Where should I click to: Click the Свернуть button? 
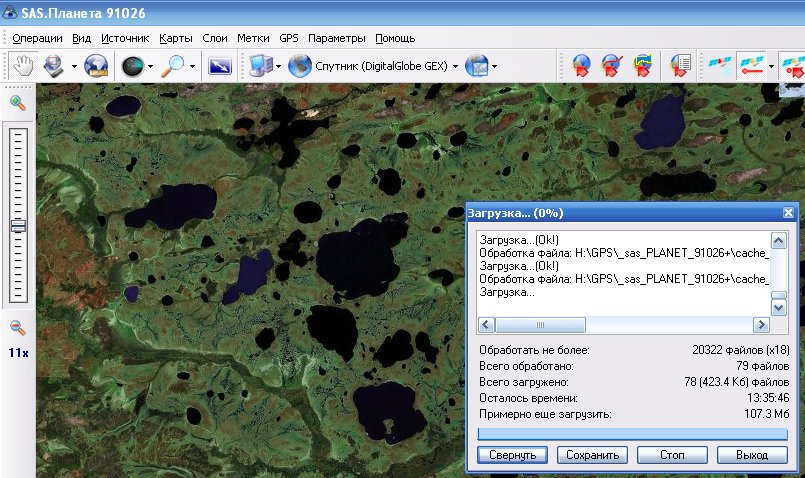512,455
